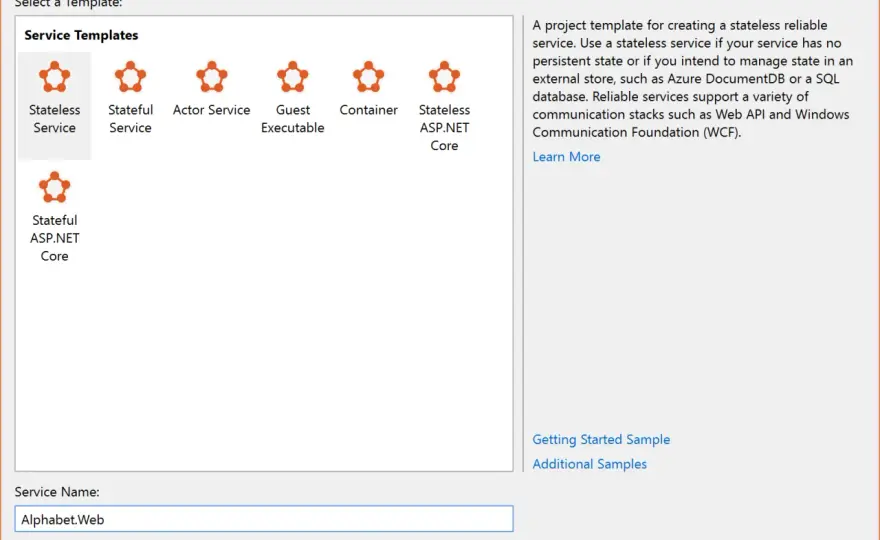Choose the Stateless ASP.NET Core icon
880x540 pixels.
click(444, 77)
